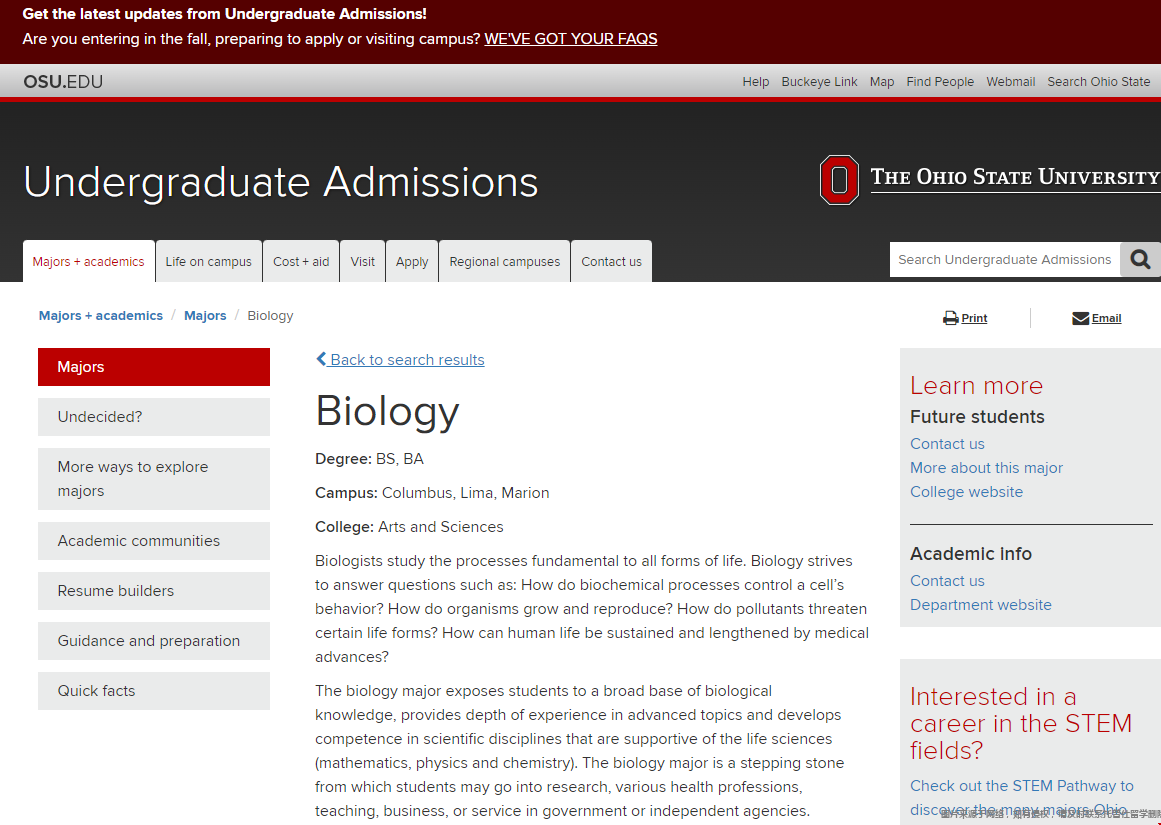This screenshot has height=825, width=1161.
Task: Click the Majors breadcrumb link
Action: (x=205, y=316)
